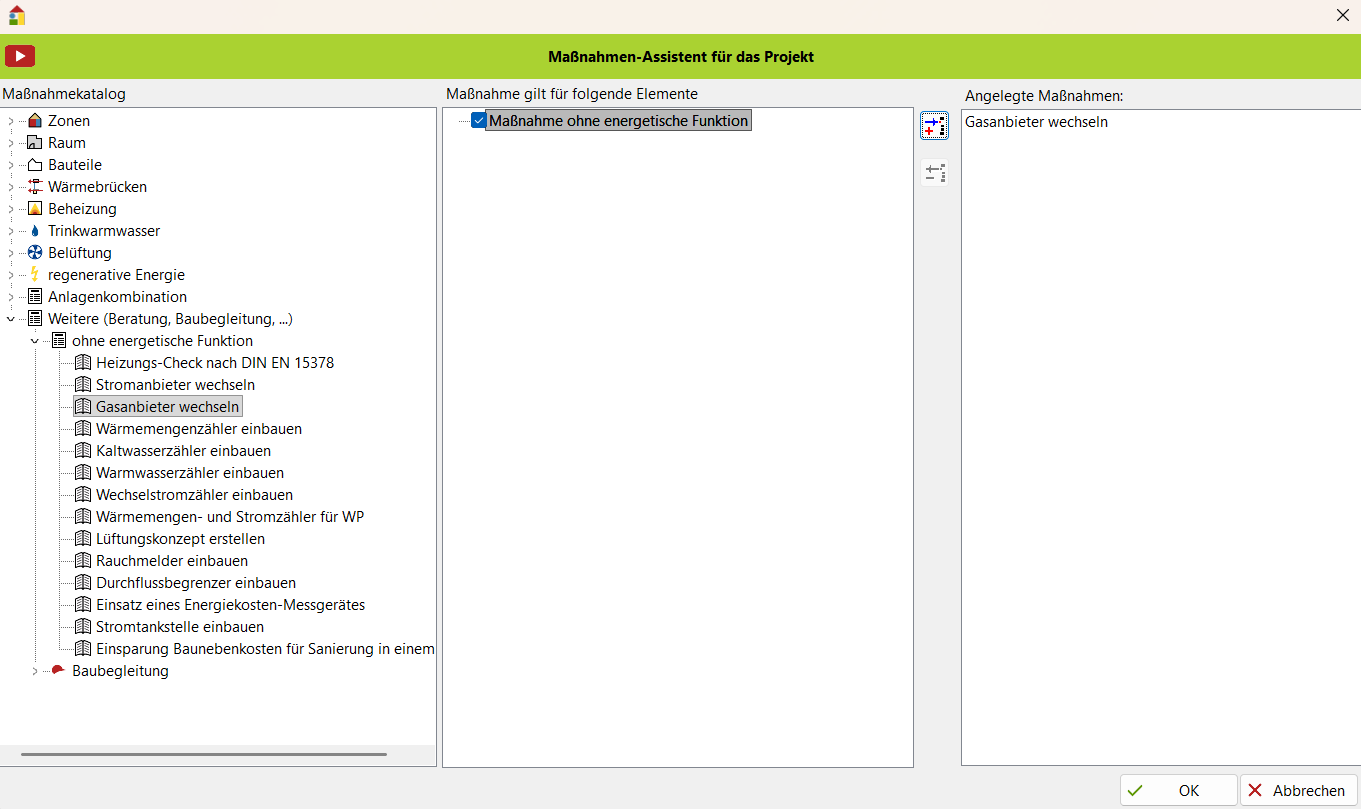Select Stromanbieter wechseln in the catalog
Screen dimensions: 1361x809
[175, 385]
